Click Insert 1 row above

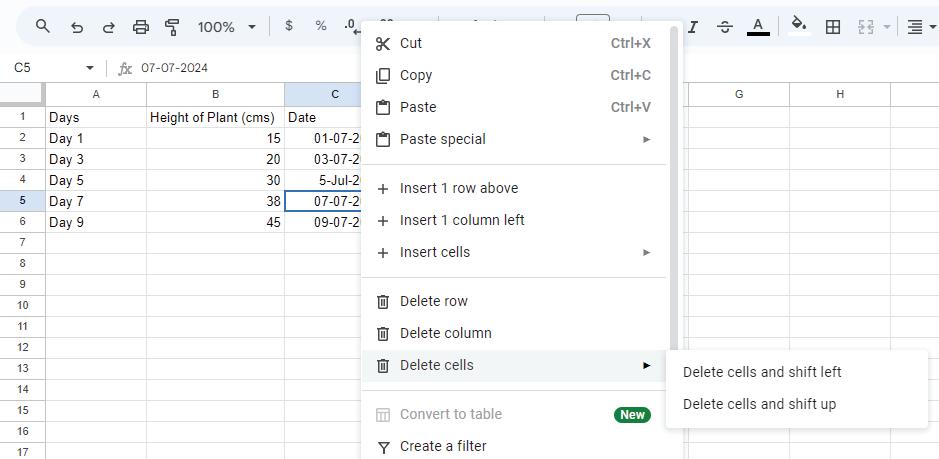click(459, 188)
